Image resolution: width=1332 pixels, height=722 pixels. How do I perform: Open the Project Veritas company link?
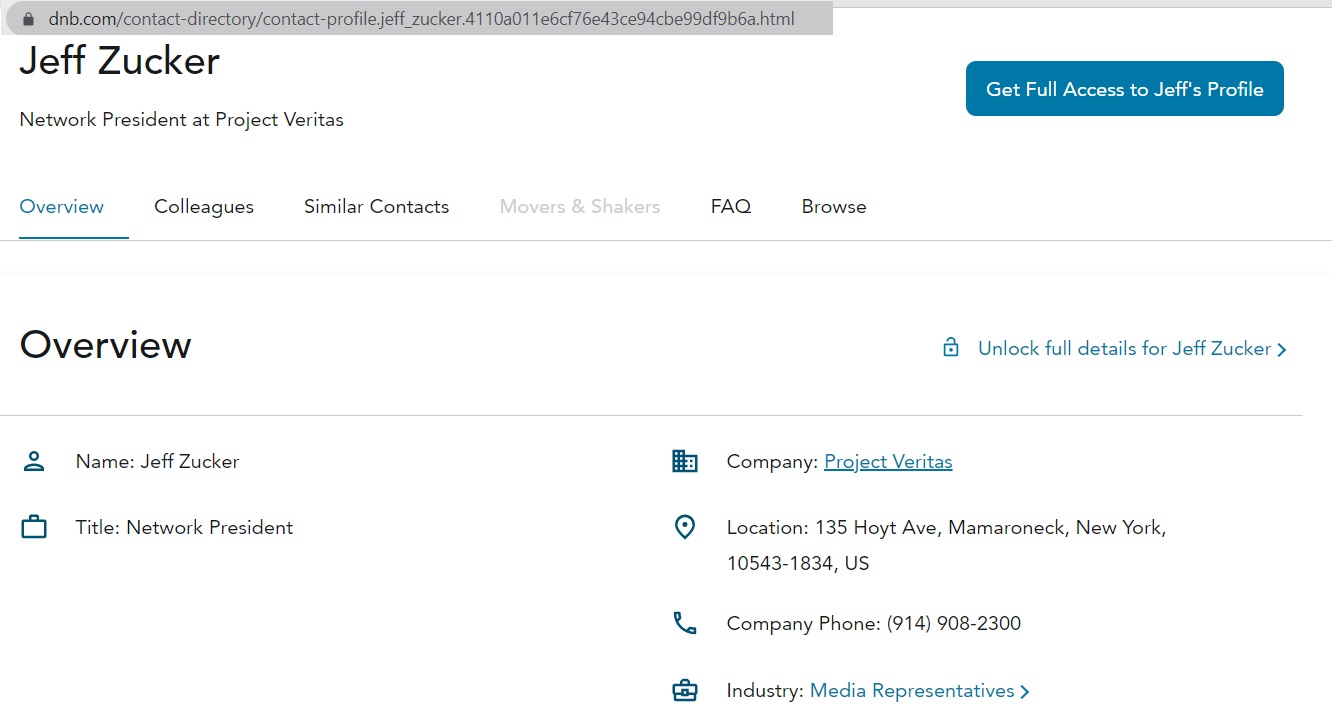888,462
